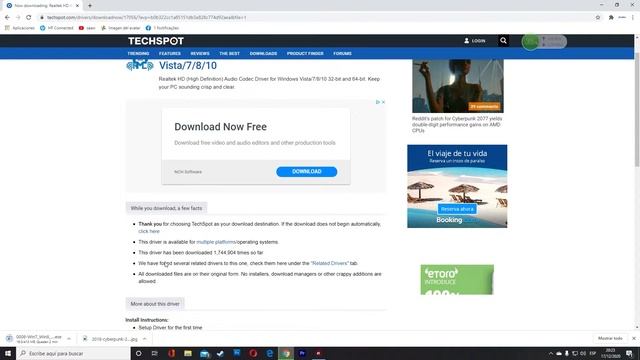Click the Reserva ahora Booking ad button
The image size is (640, 360).
click(x=457, y=209)
